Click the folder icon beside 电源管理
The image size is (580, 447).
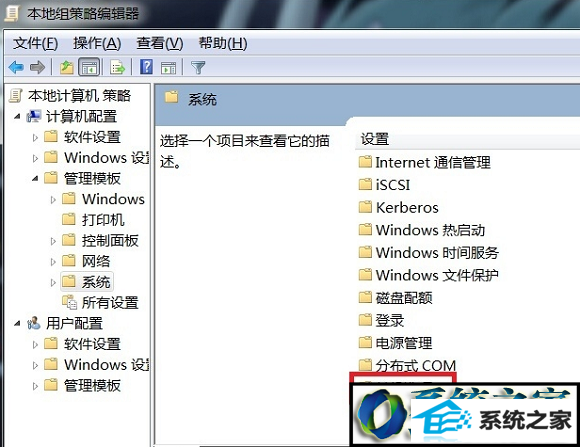pos(365,342)
